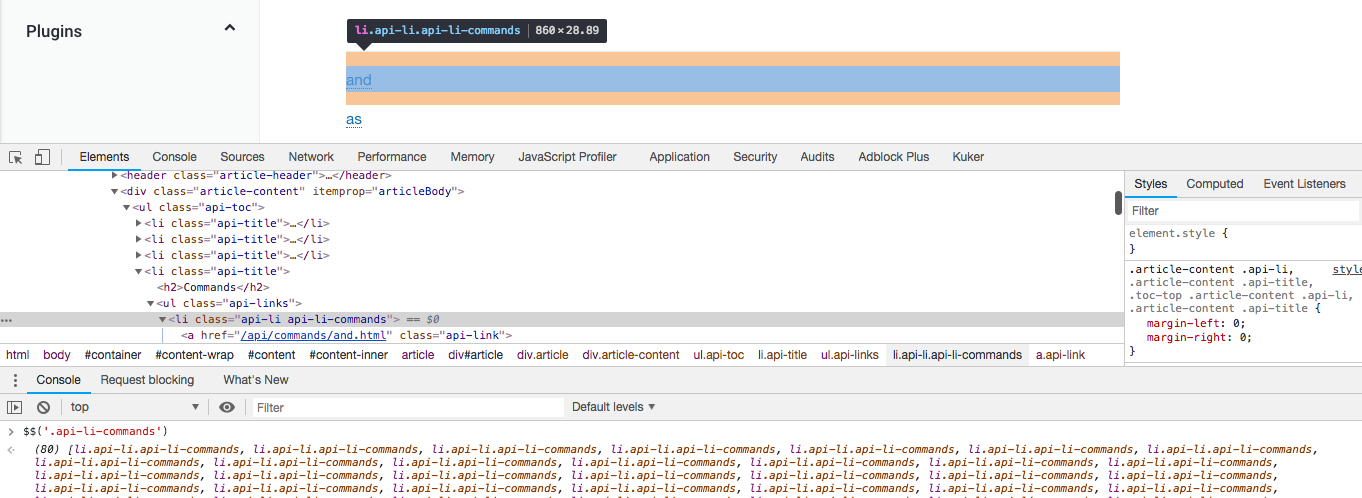Open the Console panel in the main tab bar
This screenshot has width=1362, height=498.
click(175, 157)
